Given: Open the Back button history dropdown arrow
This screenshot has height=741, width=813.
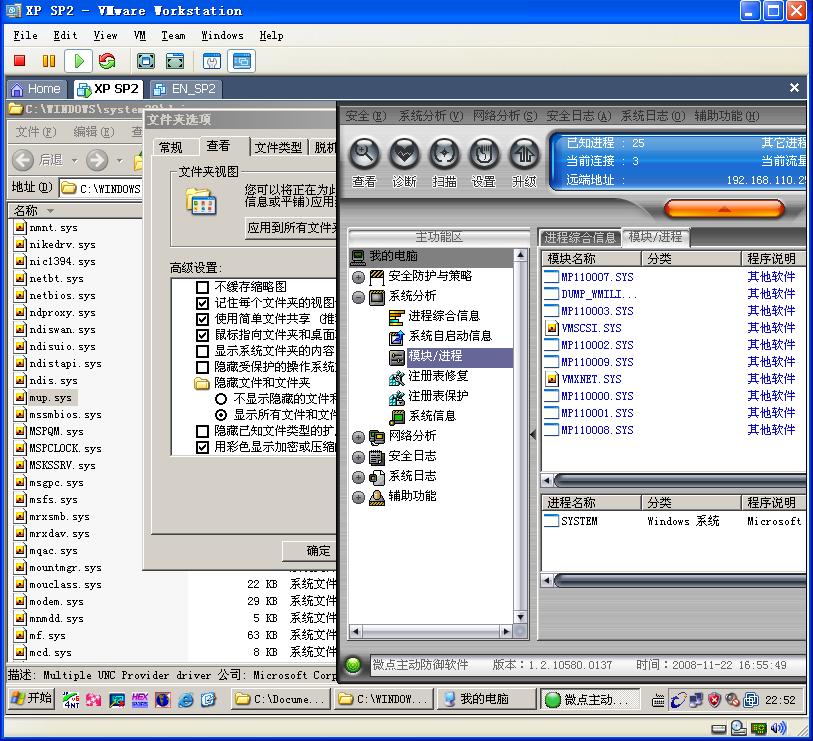Looking at the screenshot, I should [x=75, y=161].
